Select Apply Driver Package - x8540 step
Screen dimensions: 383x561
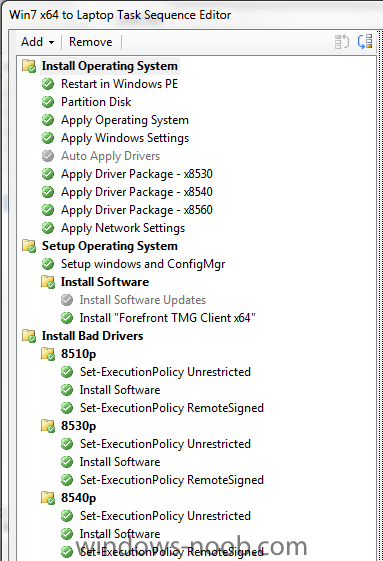click(137, 192)
